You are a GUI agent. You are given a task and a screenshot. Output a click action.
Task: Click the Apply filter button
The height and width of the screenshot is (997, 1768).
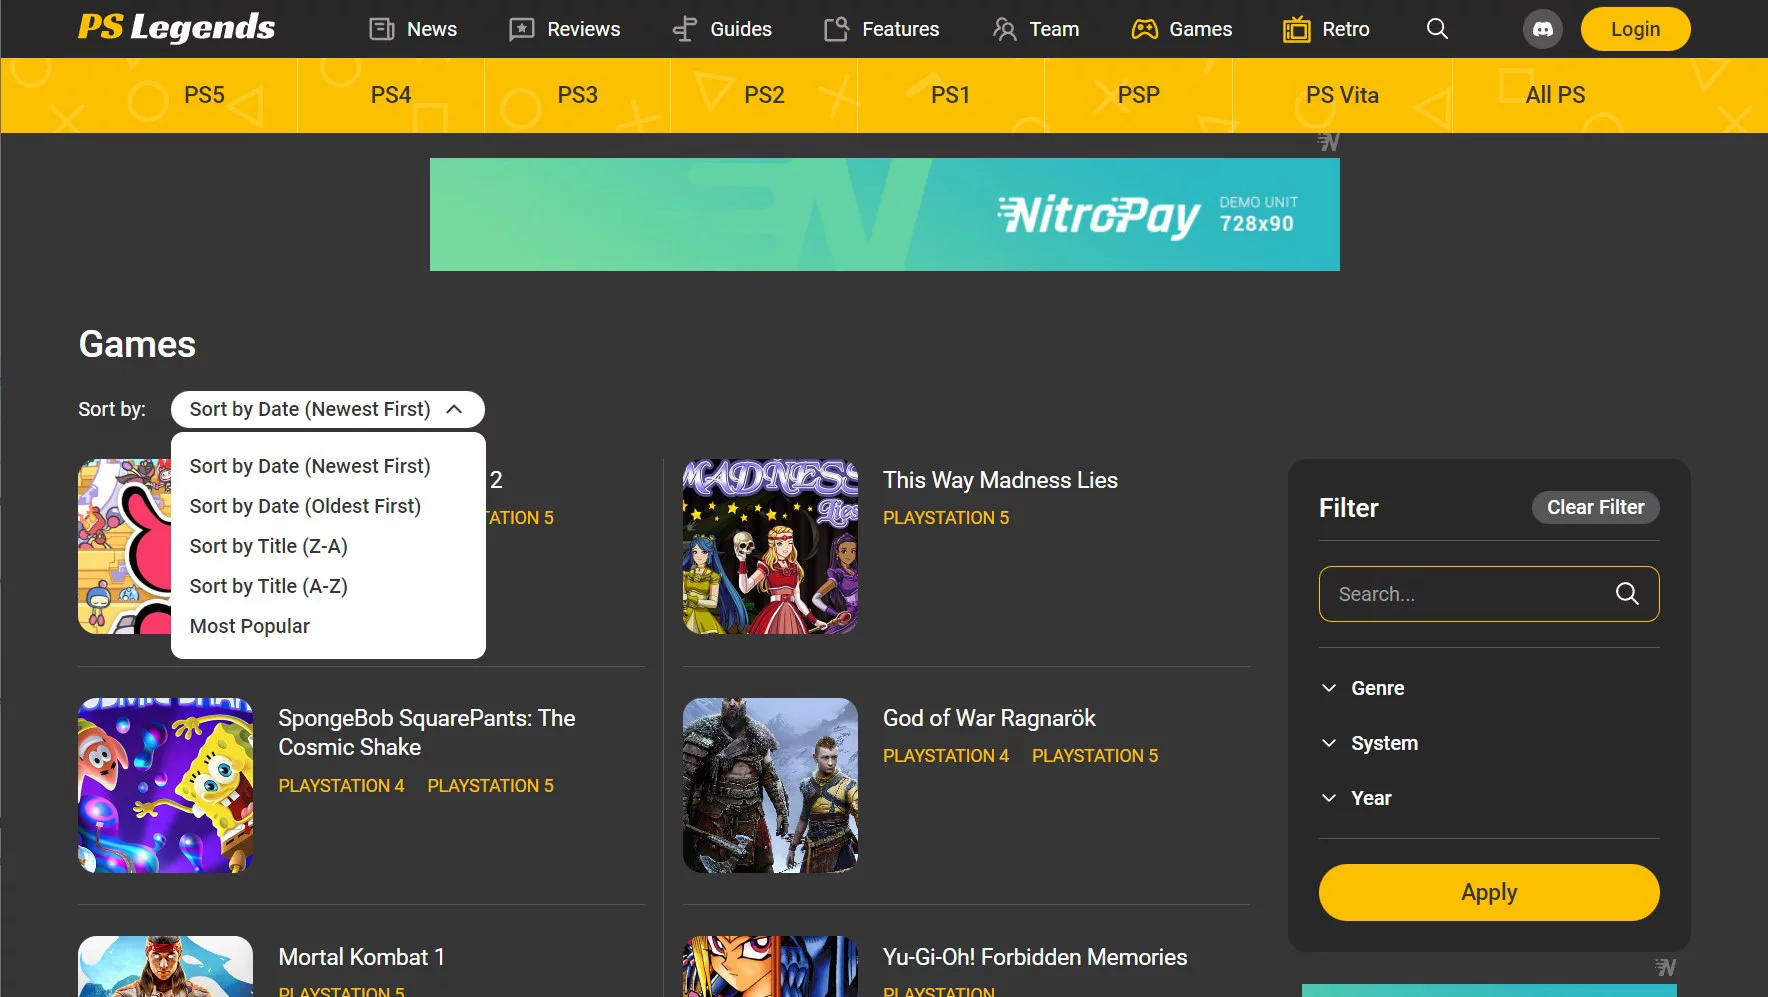(x=1489, y=892)
